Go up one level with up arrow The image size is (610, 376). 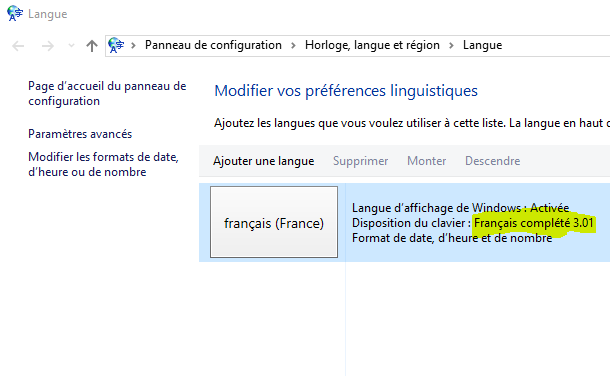[92, 46]
